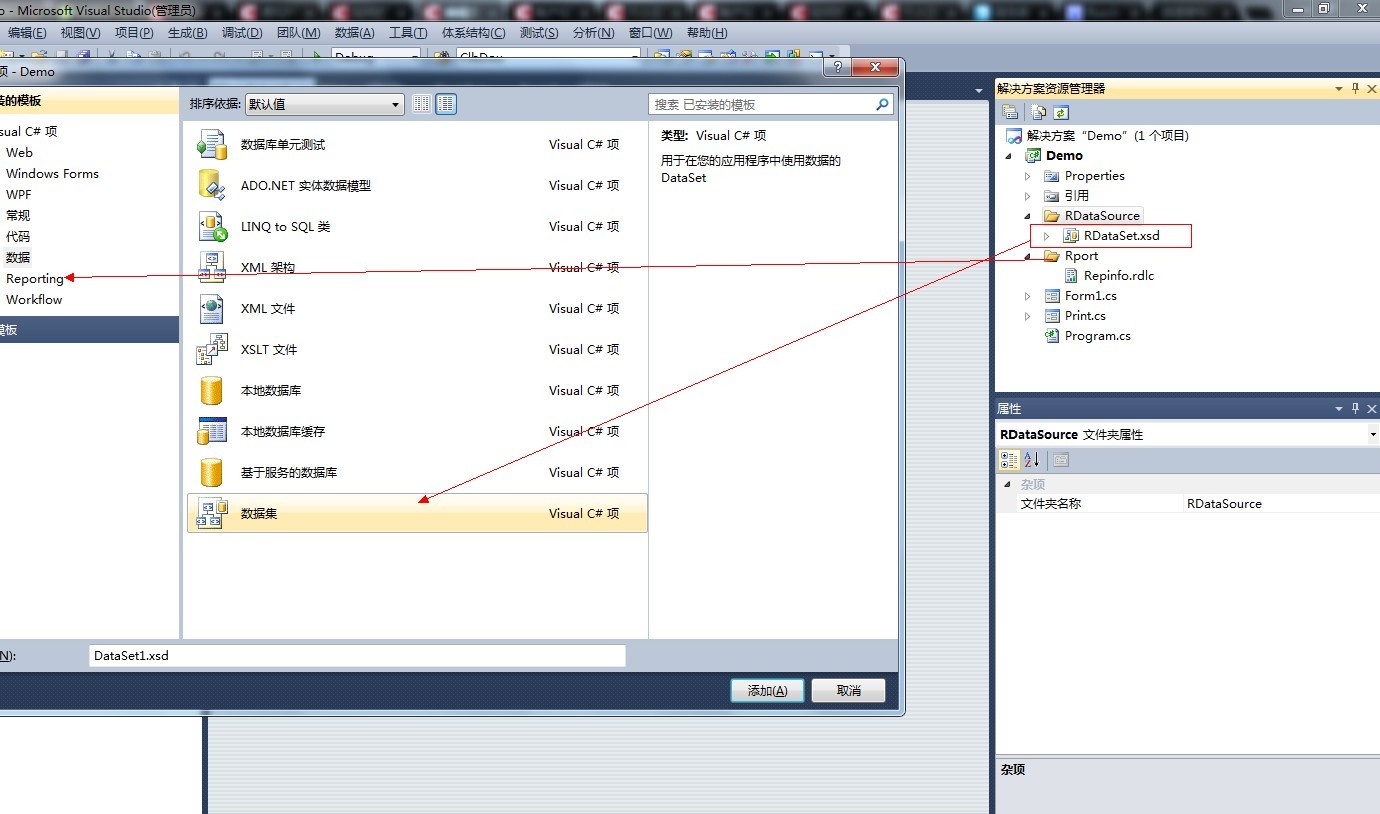
Task: Pin the 解决方案资源管理器 panel
Action: pos(1356,88)
